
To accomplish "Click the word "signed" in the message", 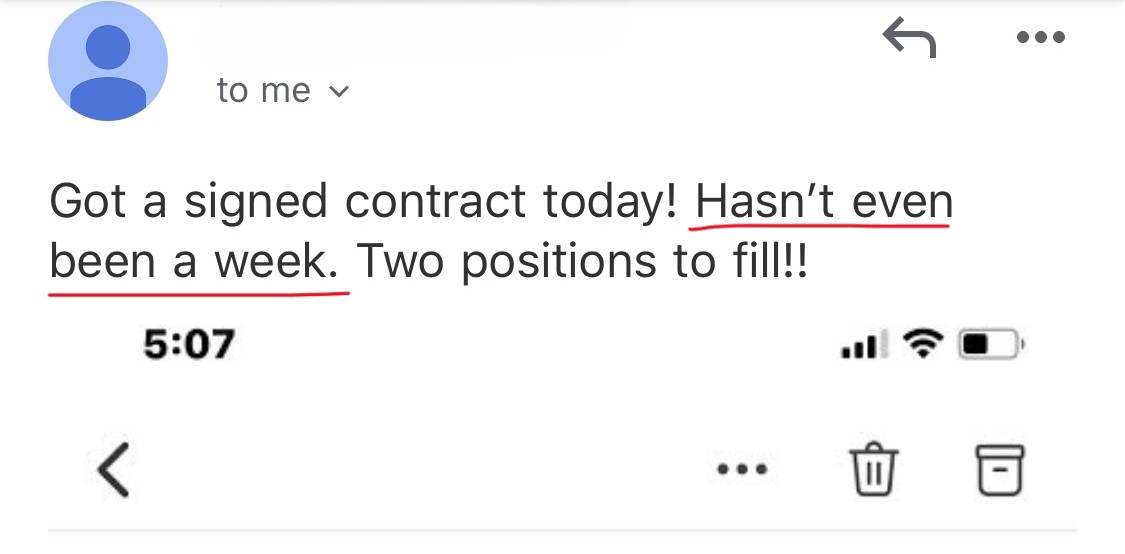I will point(255,203).
